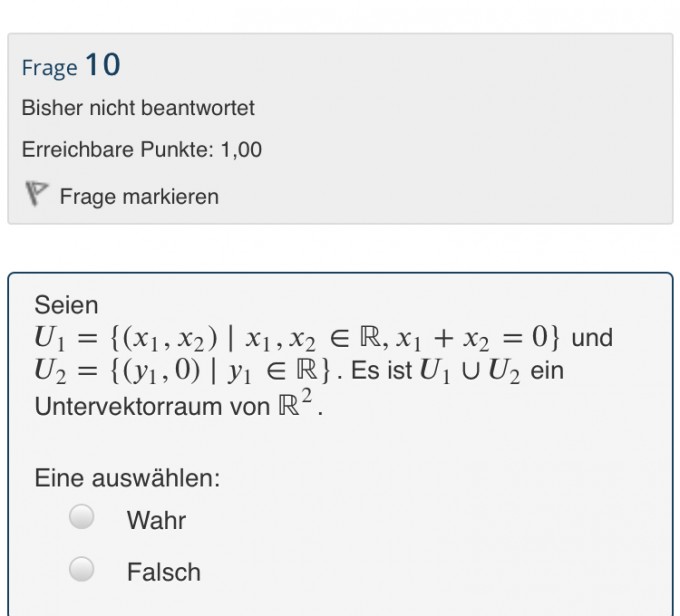This screenshot has width=680, height=616.
Task: Click the Eine auswählen prompt label
Action: [x=127, y=478]
